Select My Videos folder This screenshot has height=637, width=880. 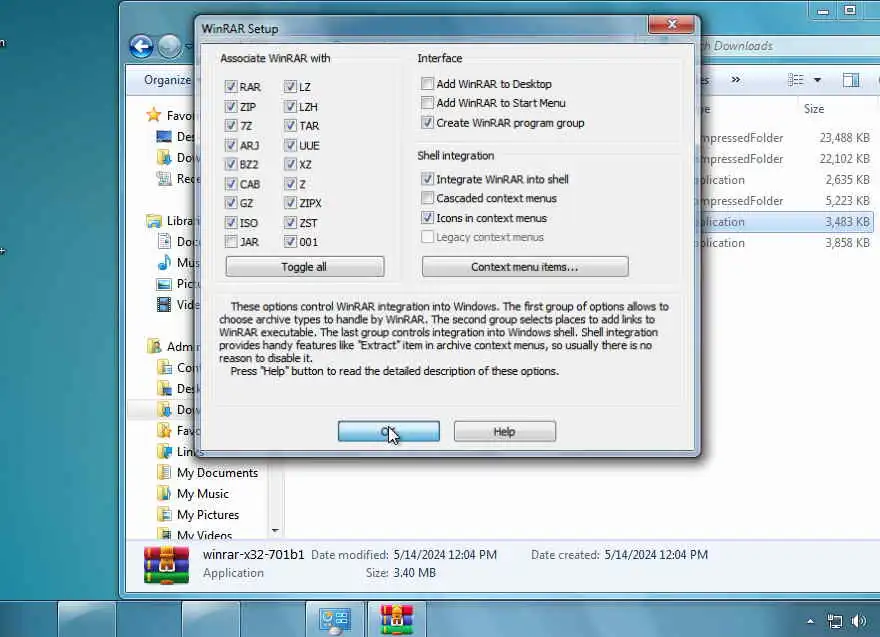(204, 534)
